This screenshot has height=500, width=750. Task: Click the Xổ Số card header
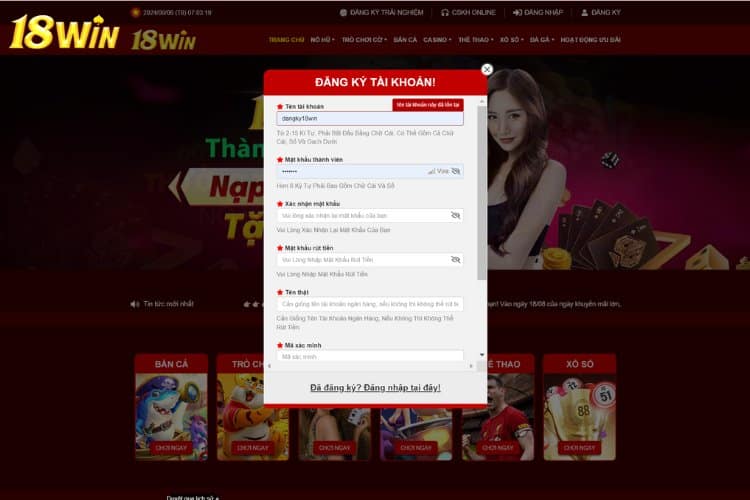click(x=580, y=364)
